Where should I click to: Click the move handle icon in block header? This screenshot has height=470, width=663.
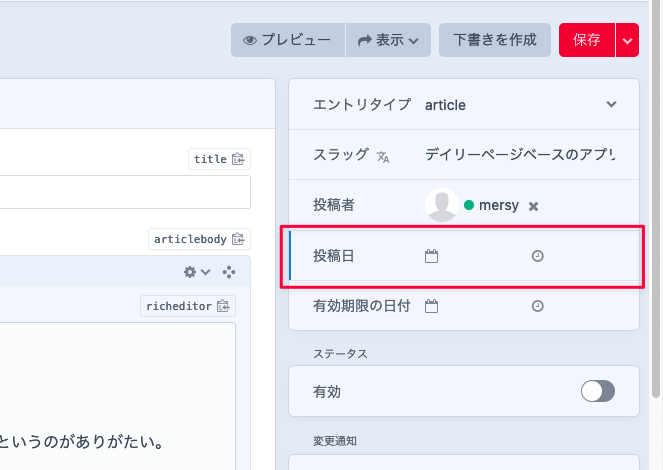(229, 272)
